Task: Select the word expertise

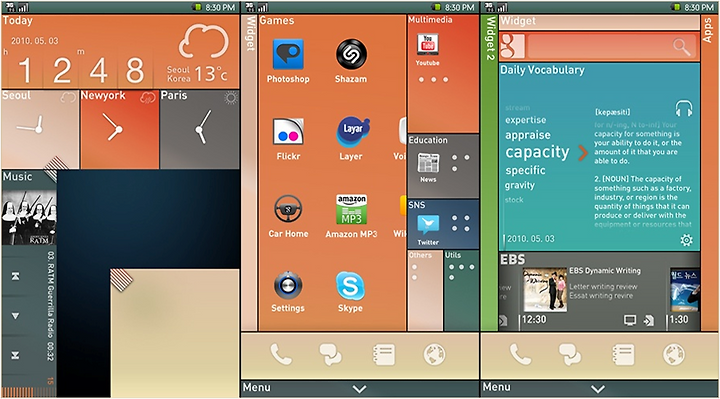Action: tap(526, 120)
